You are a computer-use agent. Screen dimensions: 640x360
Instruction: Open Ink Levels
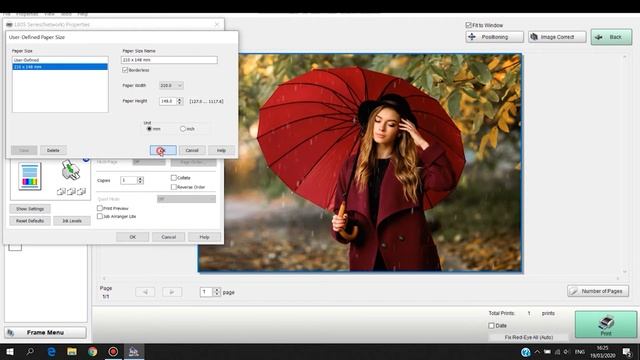[72, 221]
